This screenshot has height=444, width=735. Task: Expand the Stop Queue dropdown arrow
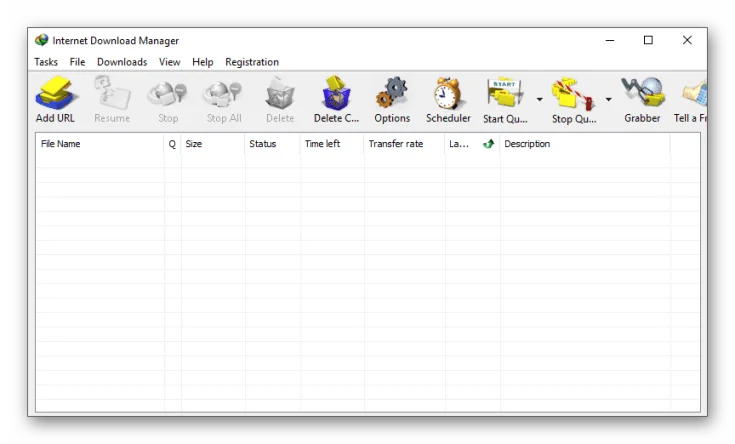[608, 99]
